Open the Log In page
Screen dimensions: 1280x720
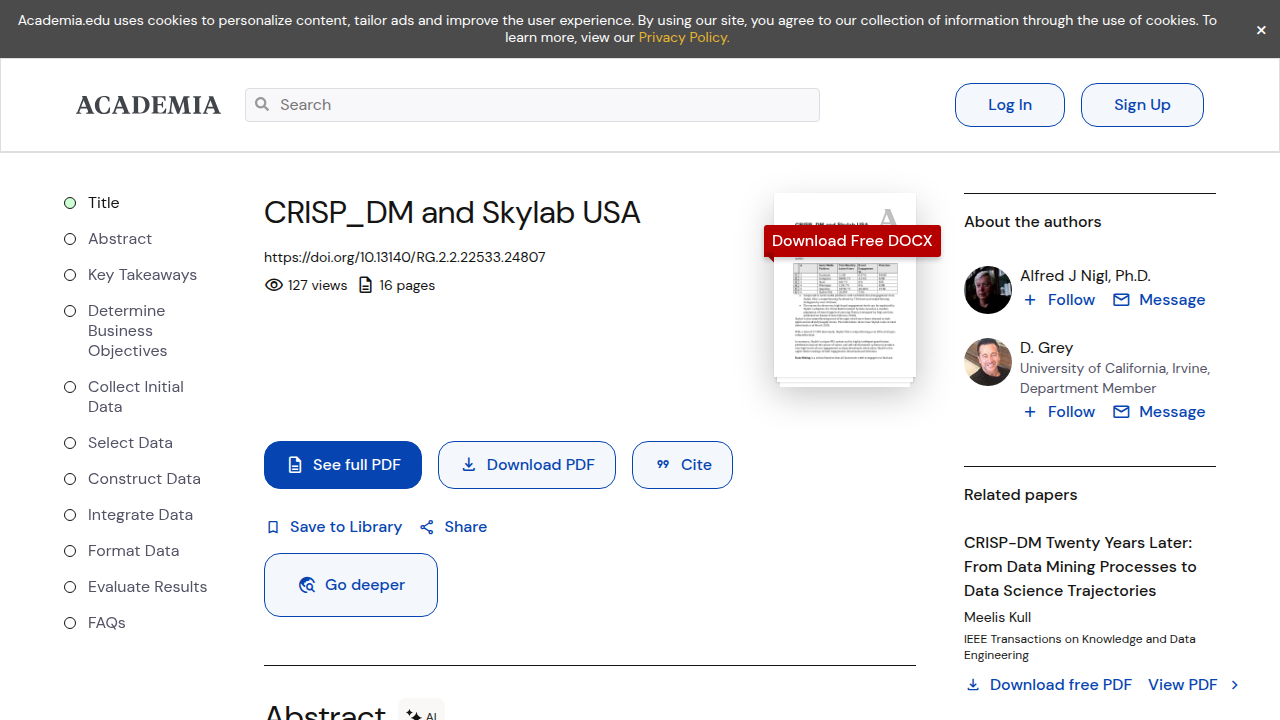tap(1010, 105)
